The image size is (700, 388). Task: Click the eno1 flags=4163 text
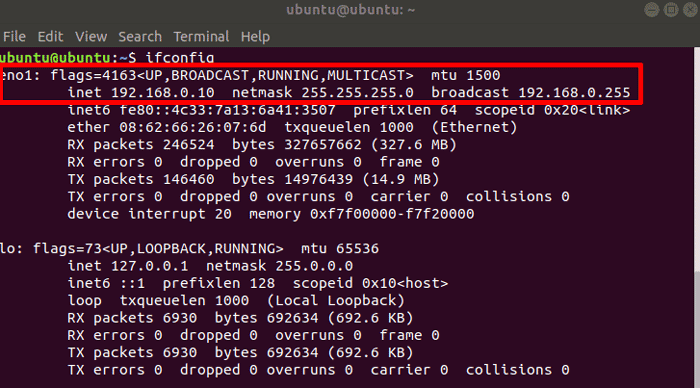68,75
